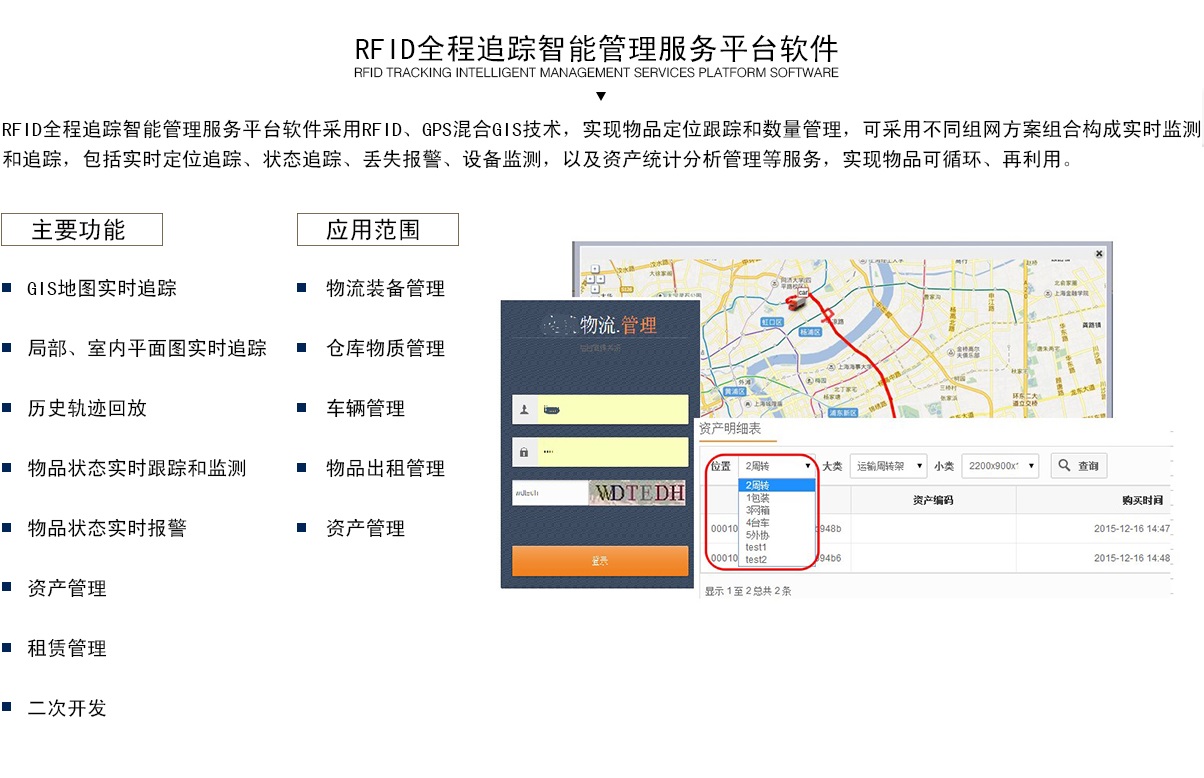1204x778 pixels.
Task: Click the lock icon beside password field
Action: 525,452
